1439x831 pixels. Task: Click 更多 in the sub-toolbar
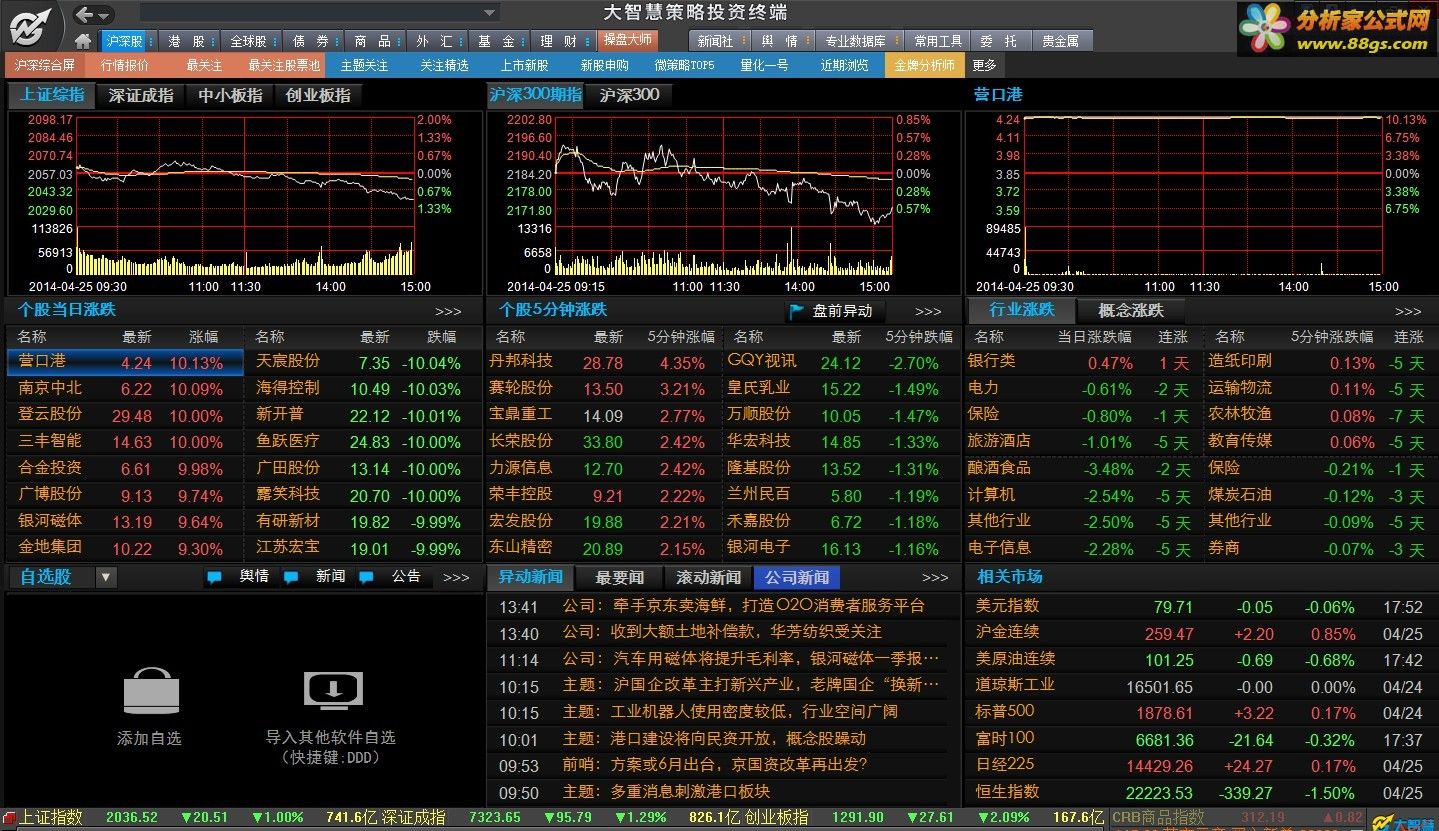(x=984, y=66)
